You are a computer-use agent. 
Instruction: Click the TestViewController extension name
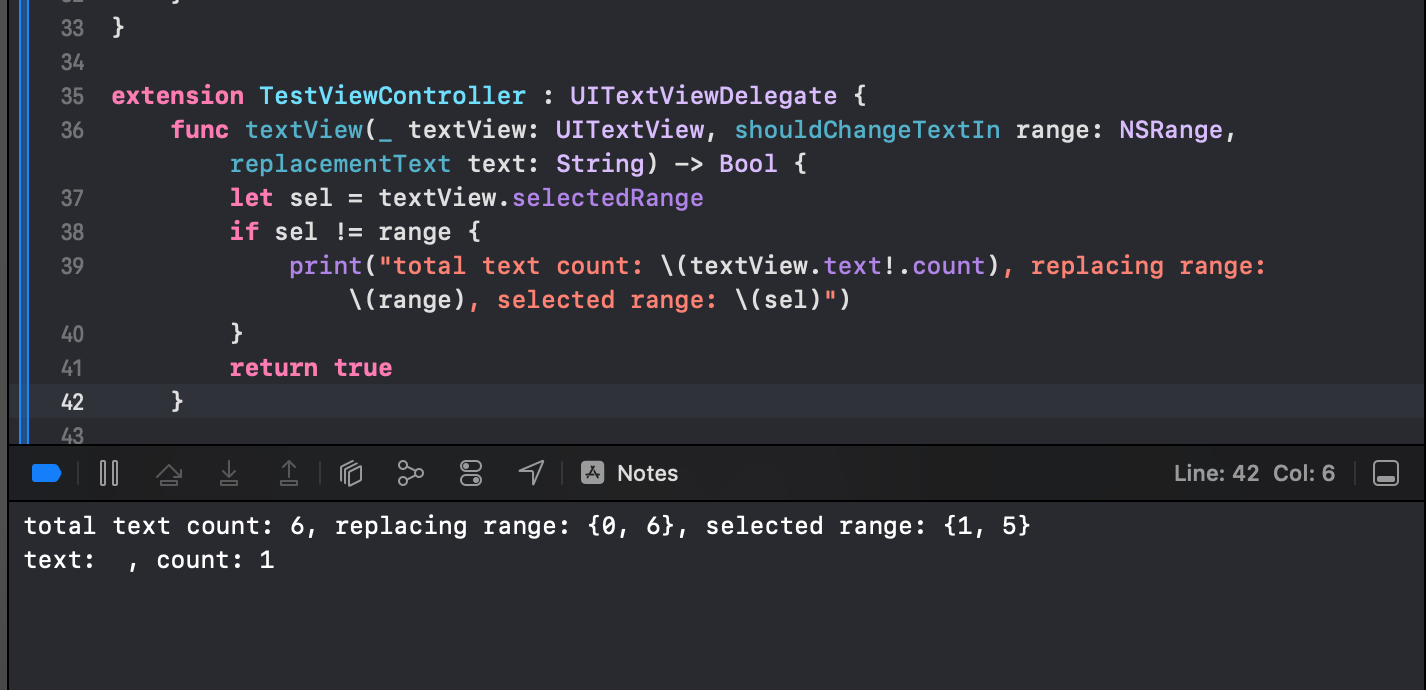pos(392,96)
